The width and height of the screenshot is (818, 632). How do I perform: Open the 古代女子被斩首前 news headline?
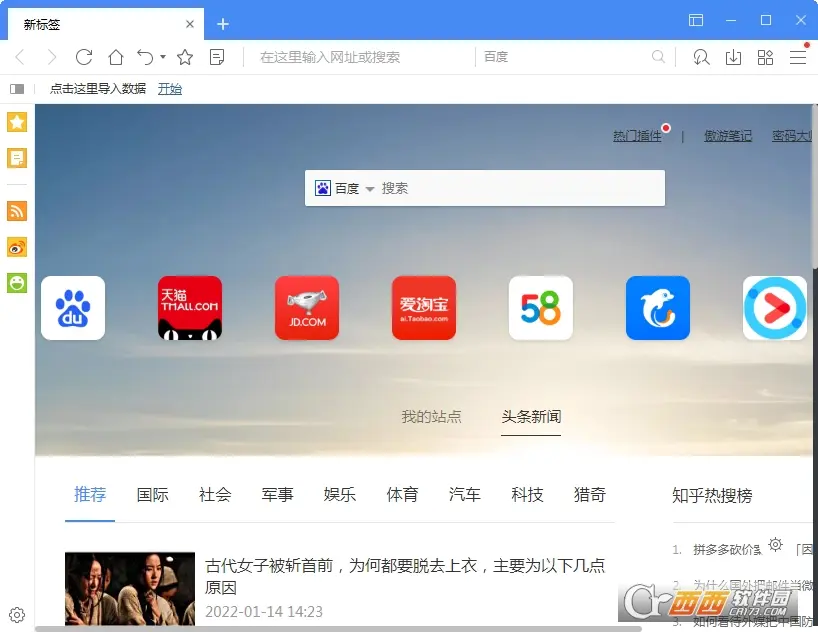405,576
